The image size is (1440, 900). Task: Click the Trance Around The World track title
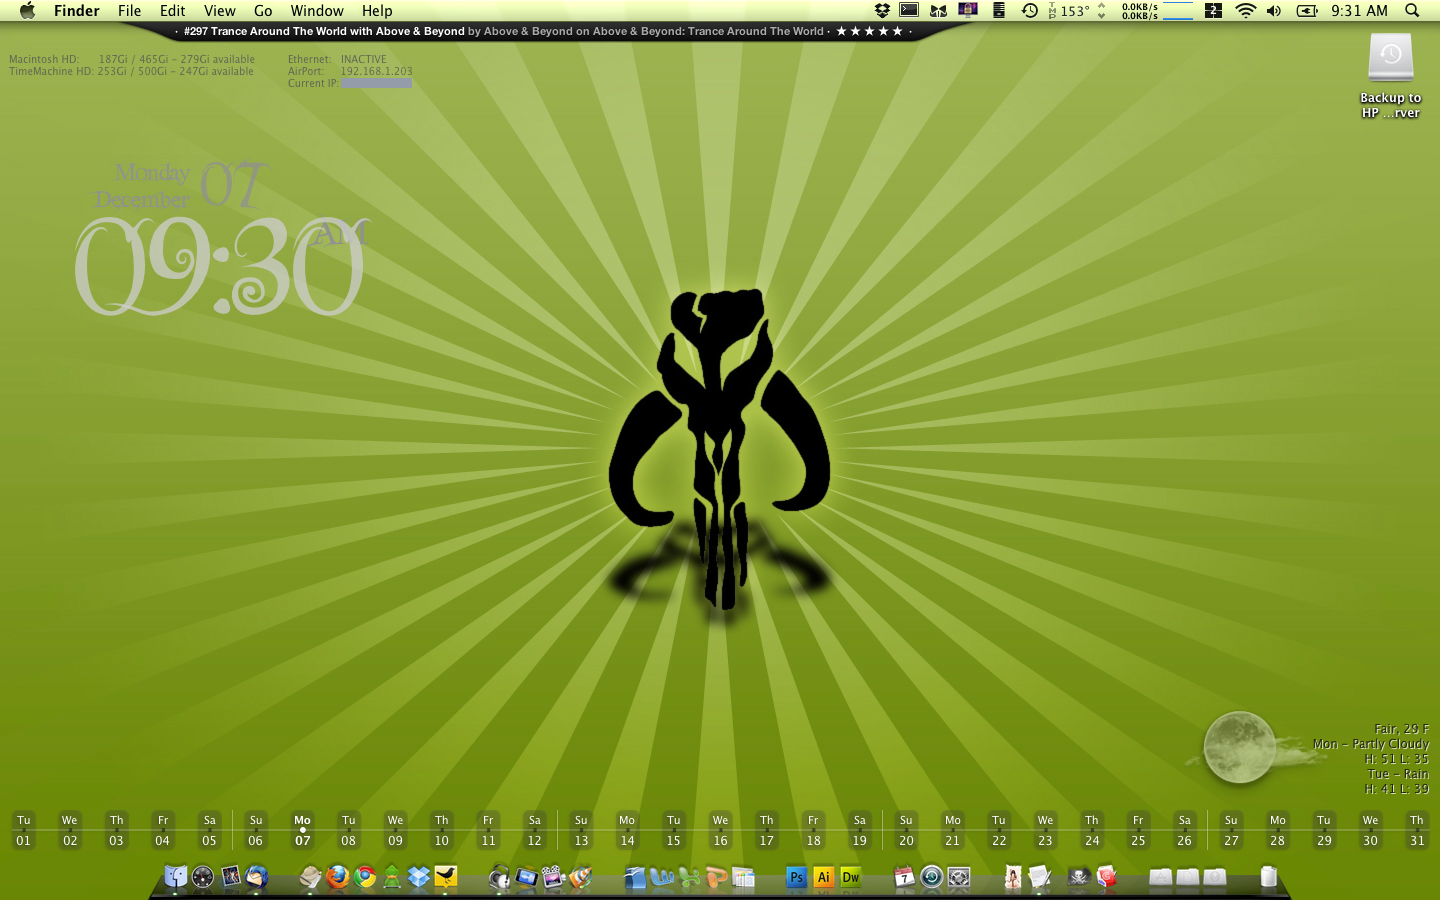tap(324, 31)
